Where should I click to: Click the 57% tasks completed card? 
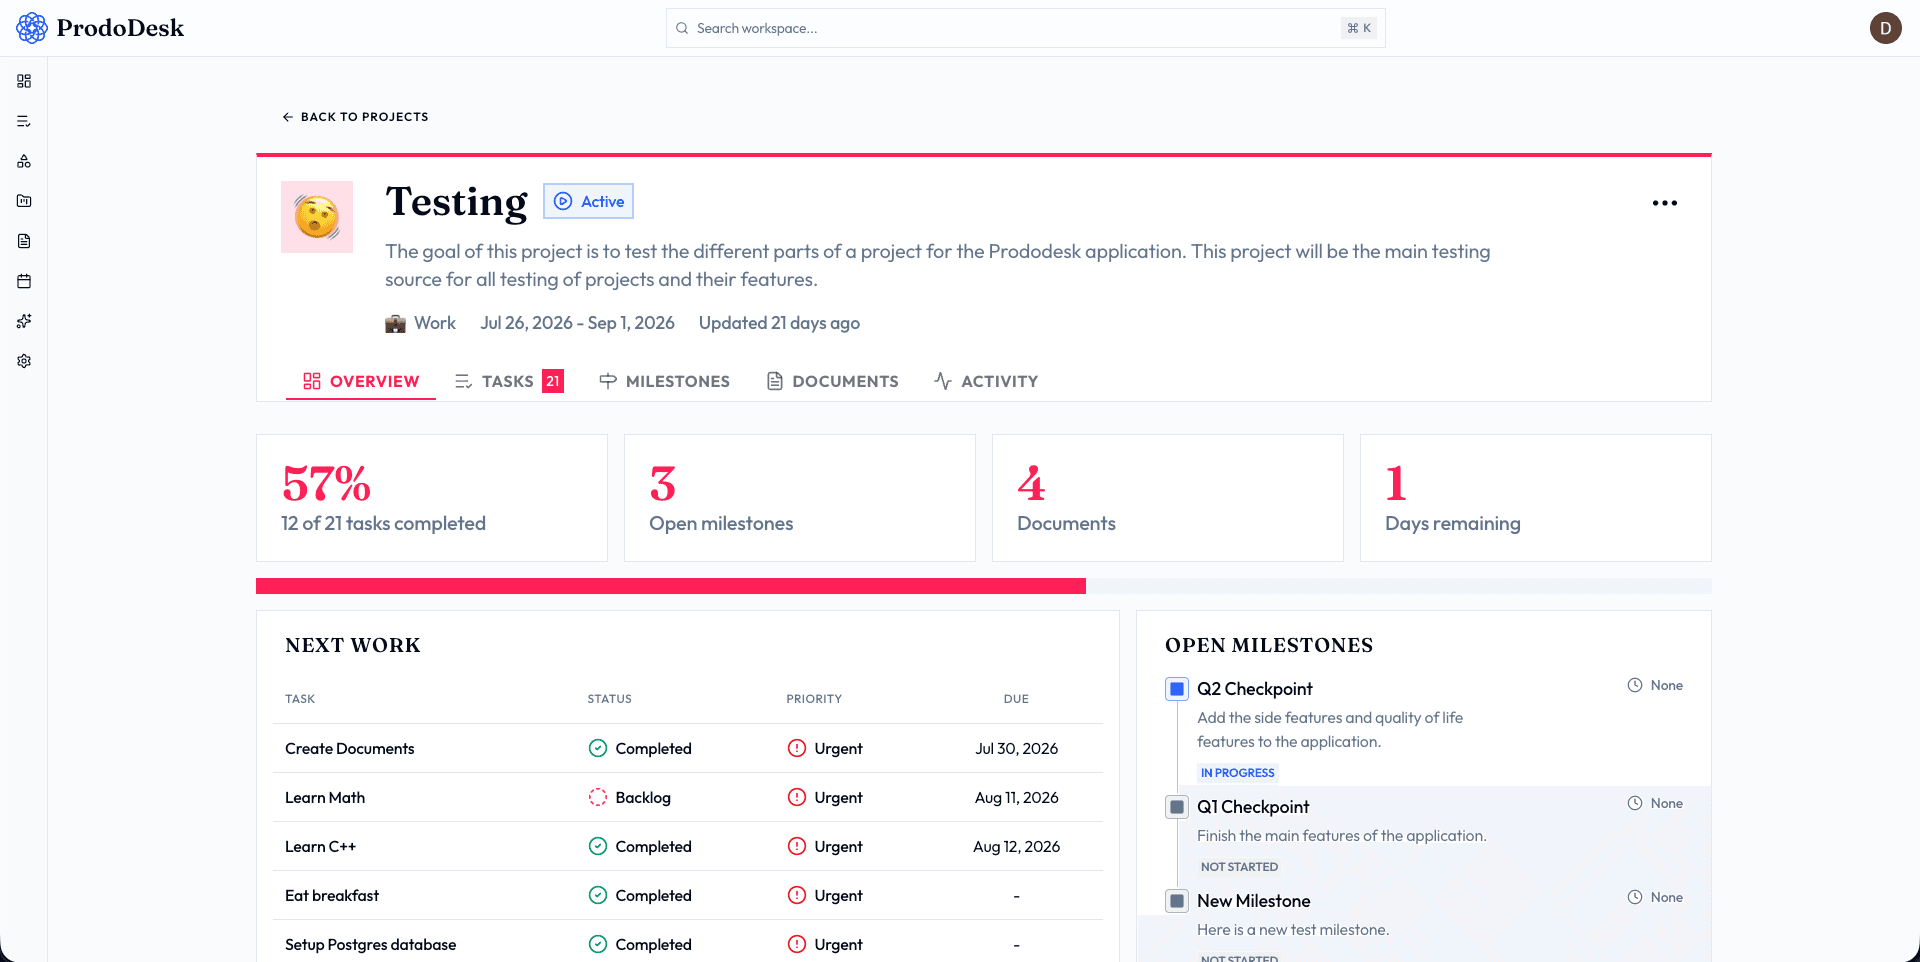[432, 498]
